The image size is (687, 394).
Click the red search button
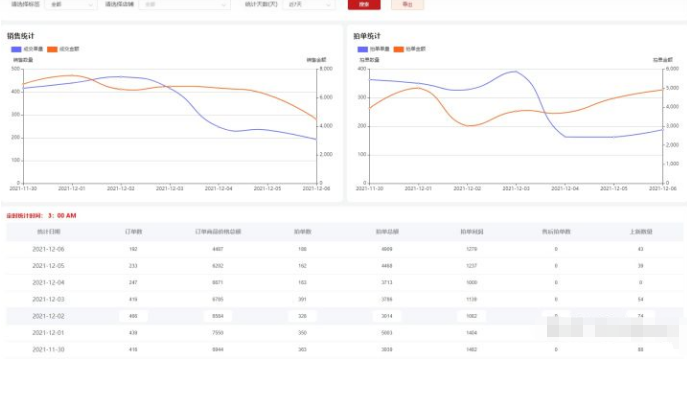pos(364,4)
